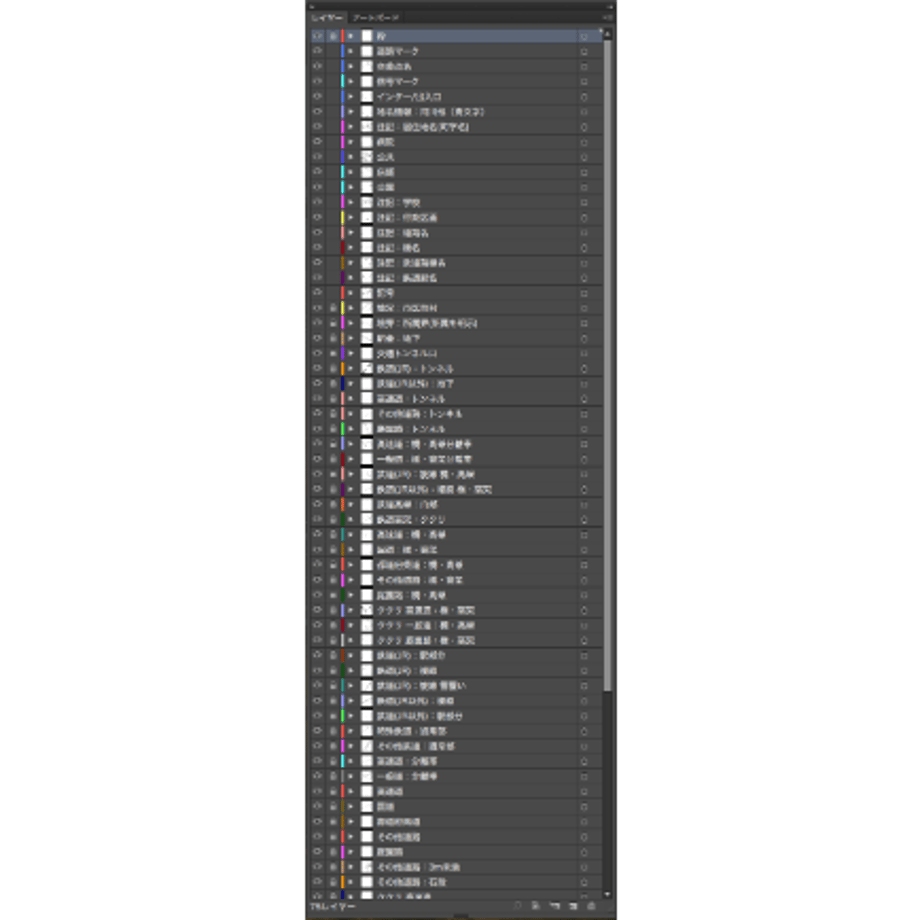Expand the 記号 layer
Image resolution: width=920 pixels, height=920 pixels.
[x=351, y=292]
